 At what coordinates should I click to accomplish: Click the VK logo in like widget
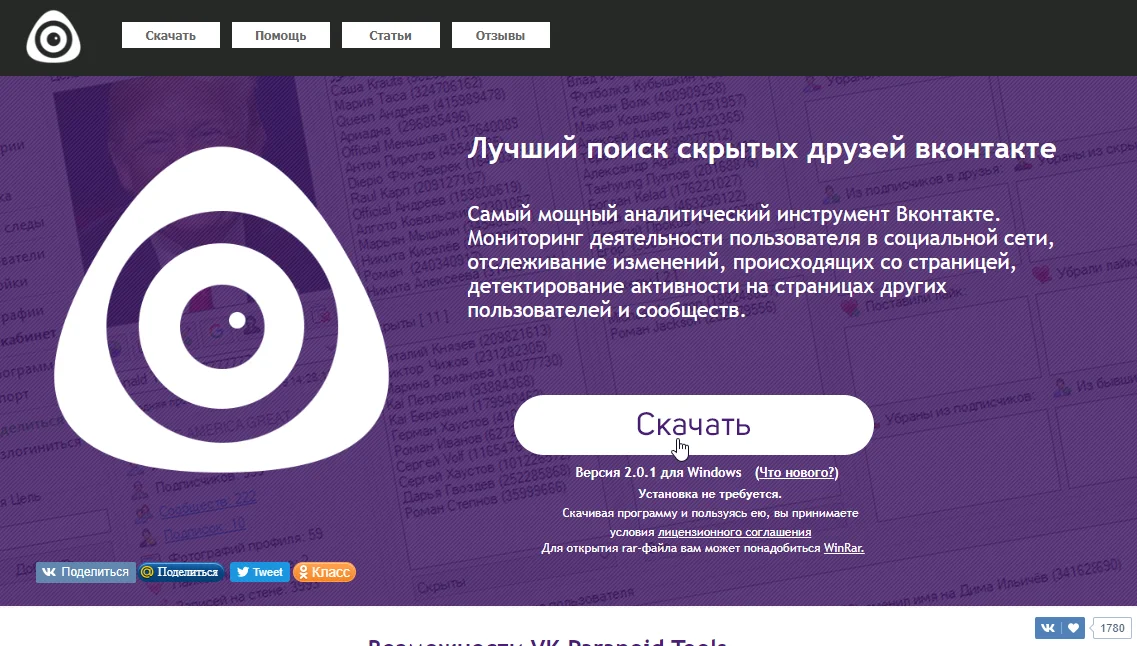(1048, 628)
